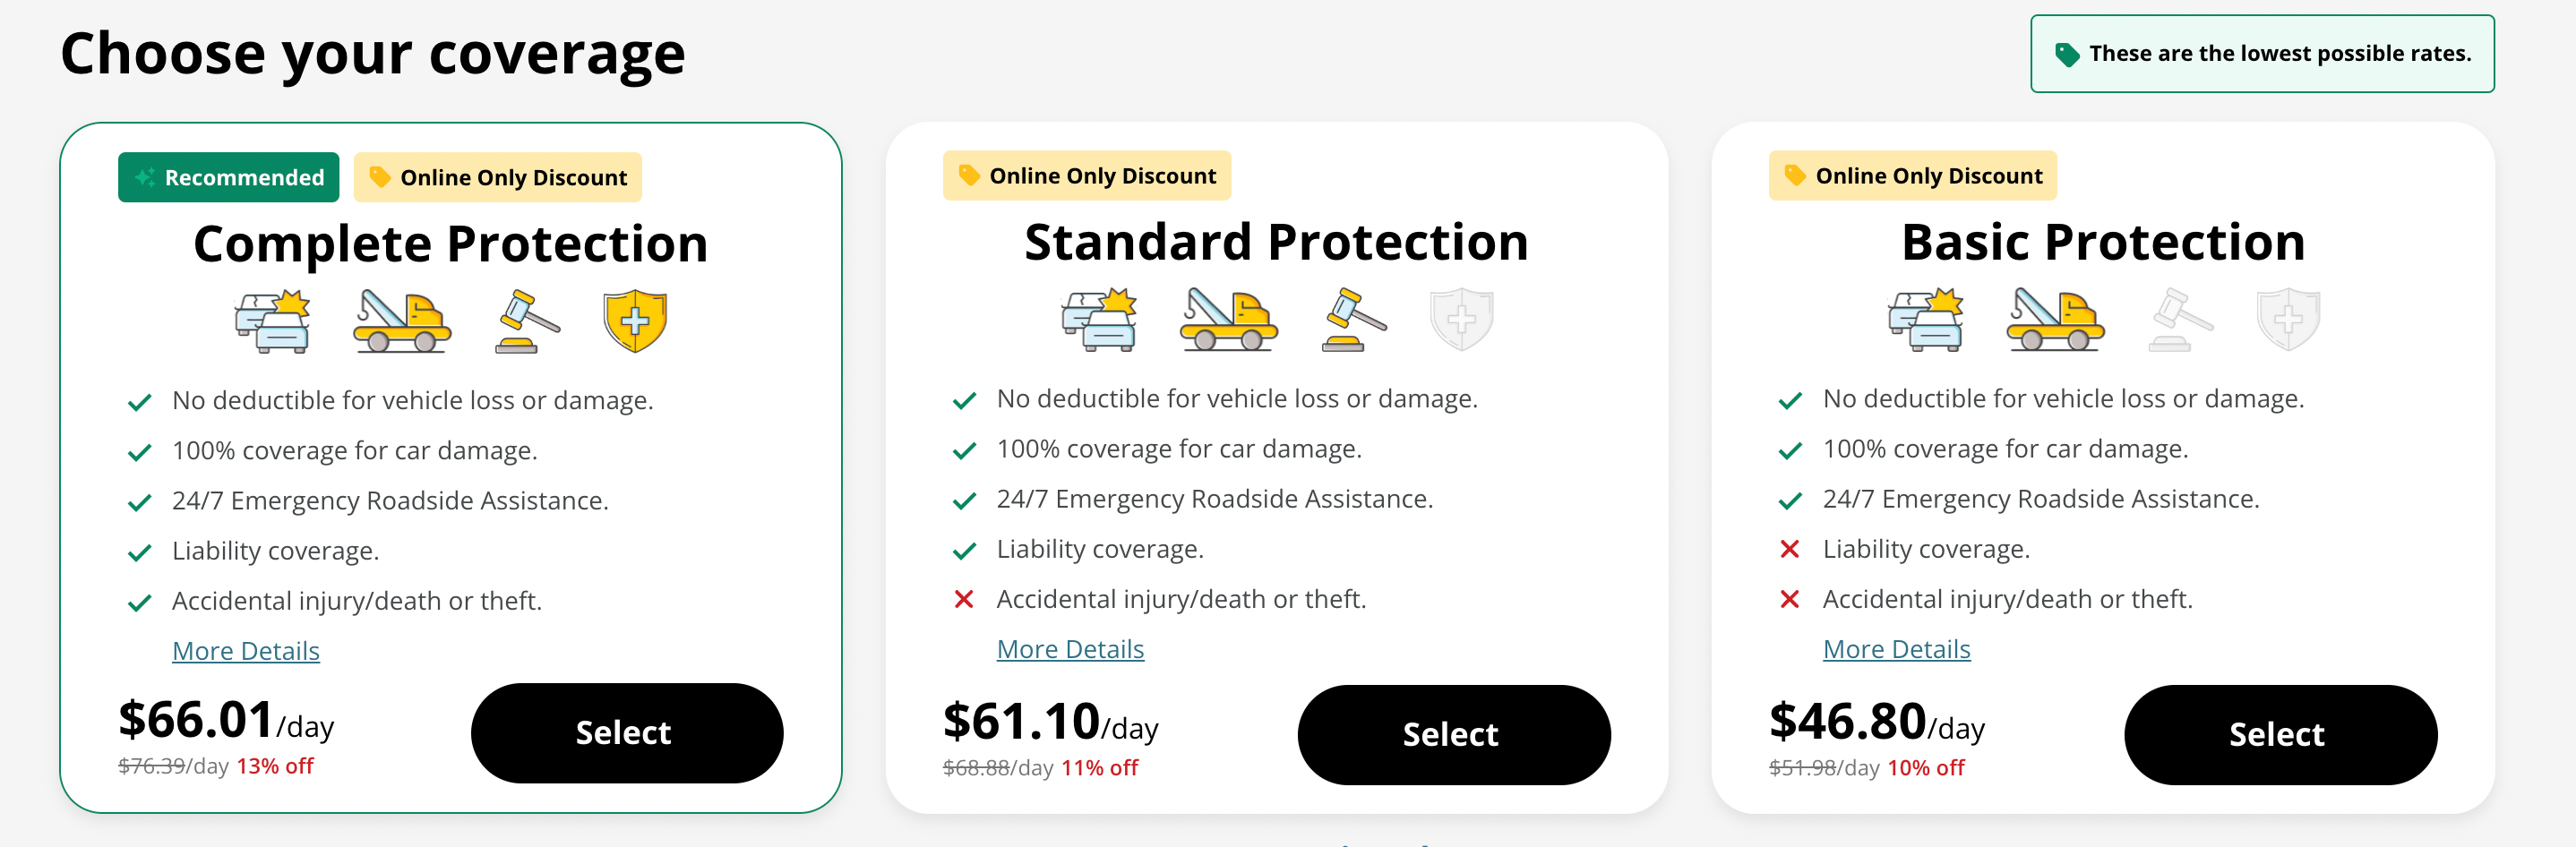Click the "These are the lowest possible rates" banner
The height and width of the screenshot is (847, 2576).
pos(2262,54)
